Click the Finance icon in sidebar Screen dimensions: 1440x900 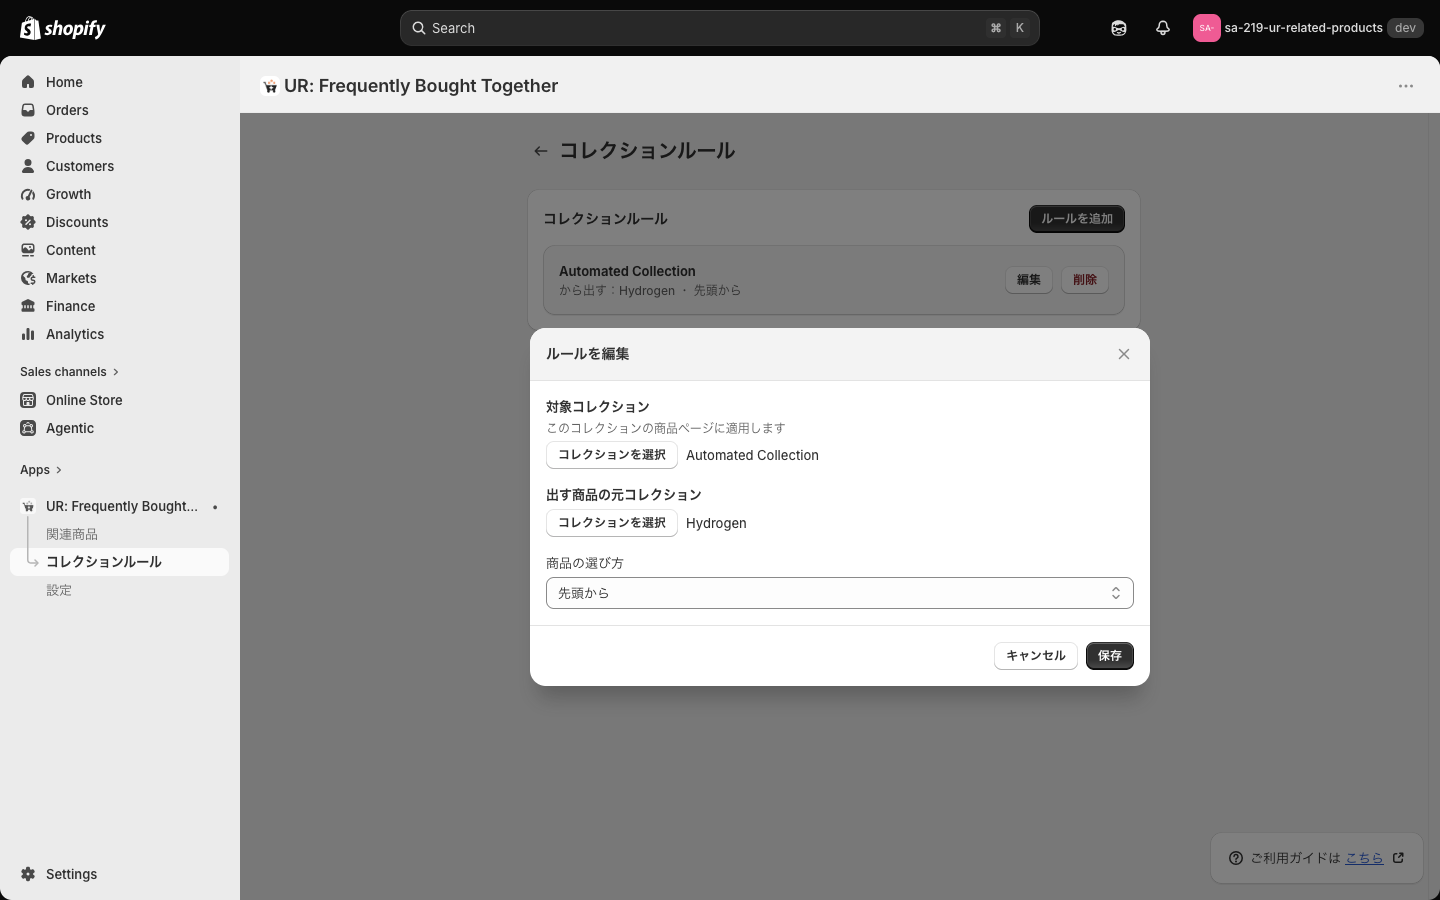click(x=28, y=306)
